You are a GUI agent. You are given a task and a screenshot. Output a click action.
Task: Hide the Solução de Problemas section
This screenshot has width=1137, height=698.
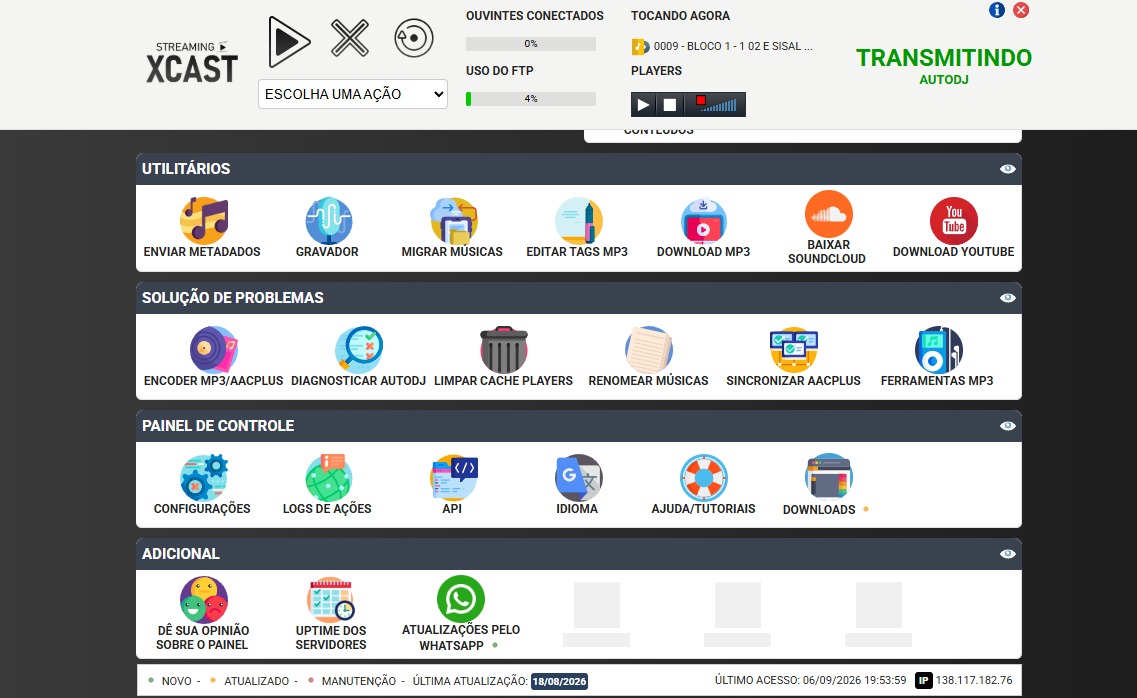1008,298
